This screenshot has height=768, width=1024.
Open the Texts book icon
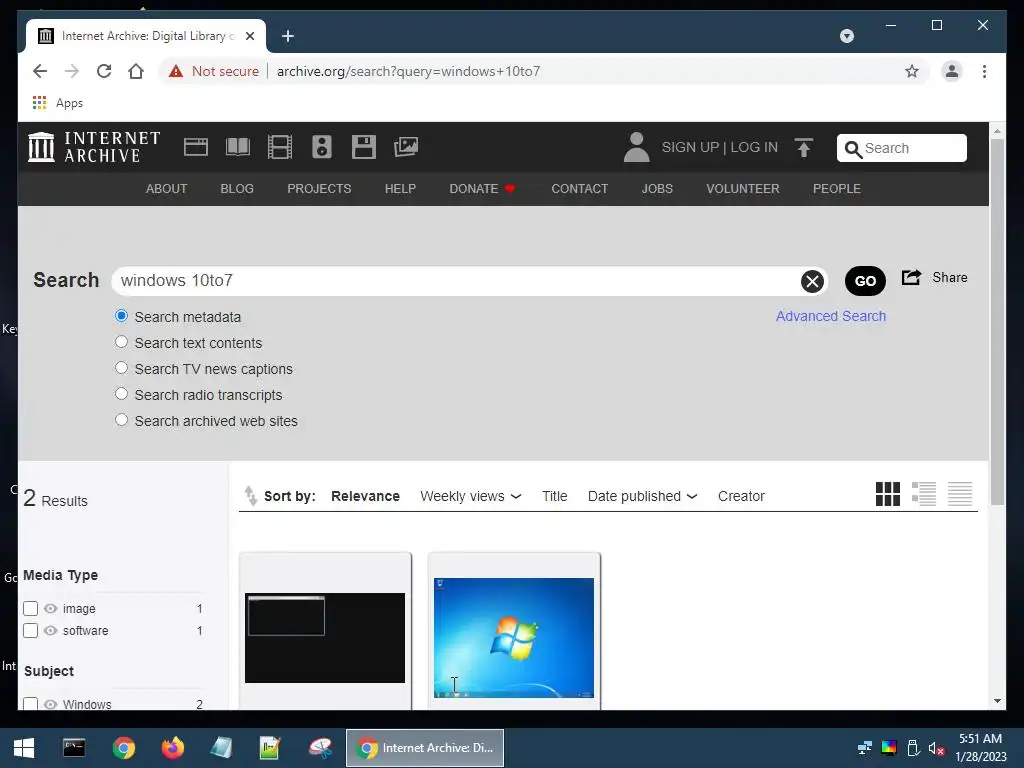[x=238, y=147]
